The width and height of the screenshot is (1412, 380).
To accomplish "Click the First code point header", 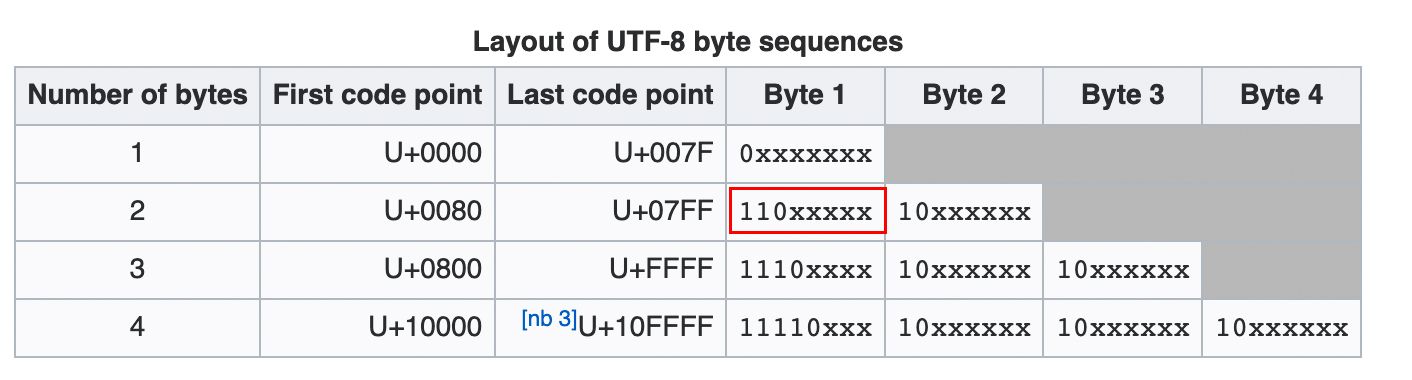I will [378, 96].
